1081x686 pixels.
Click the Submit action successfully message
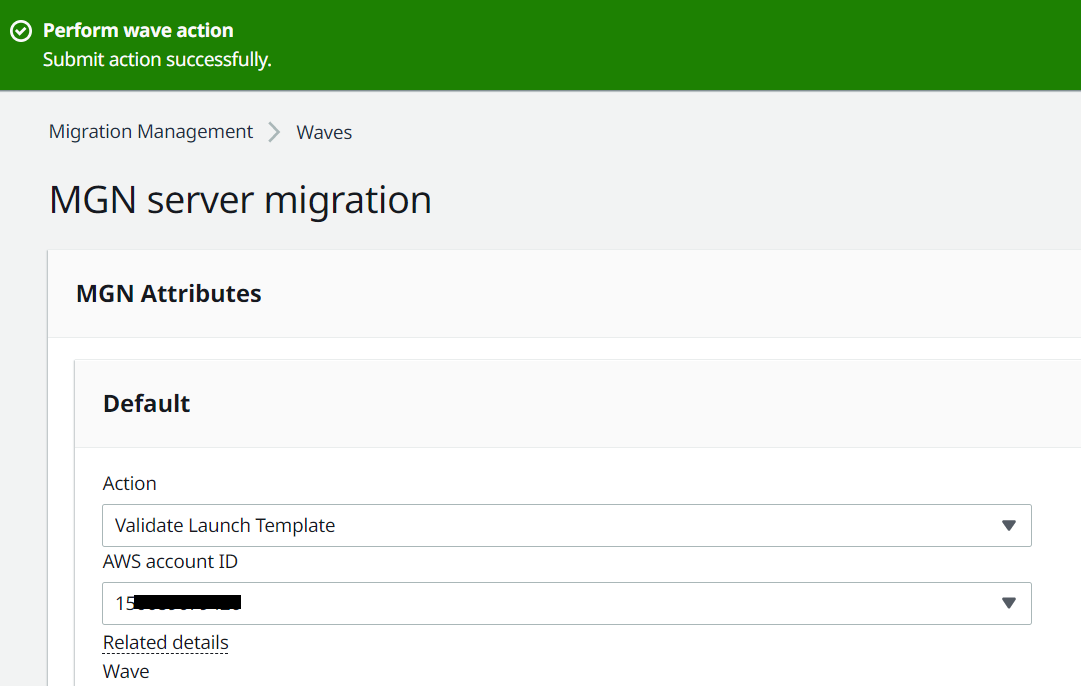[x=157, y=60]
